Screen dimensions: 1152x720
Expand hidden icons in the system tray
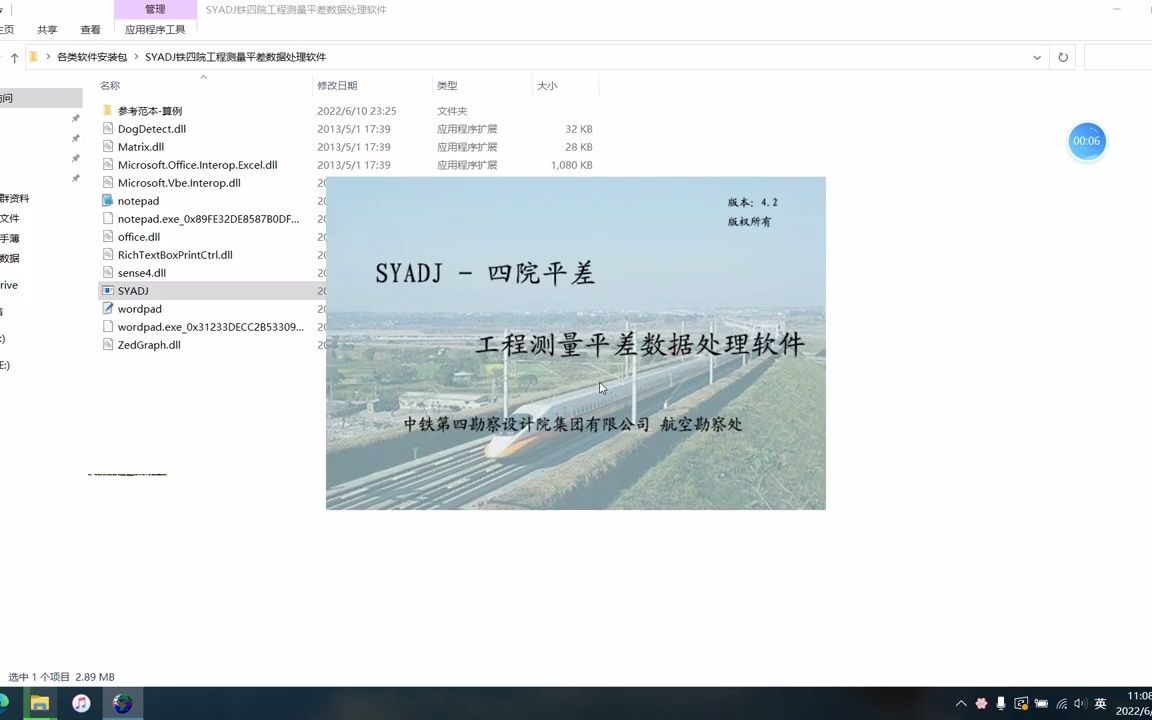[961, 703]
